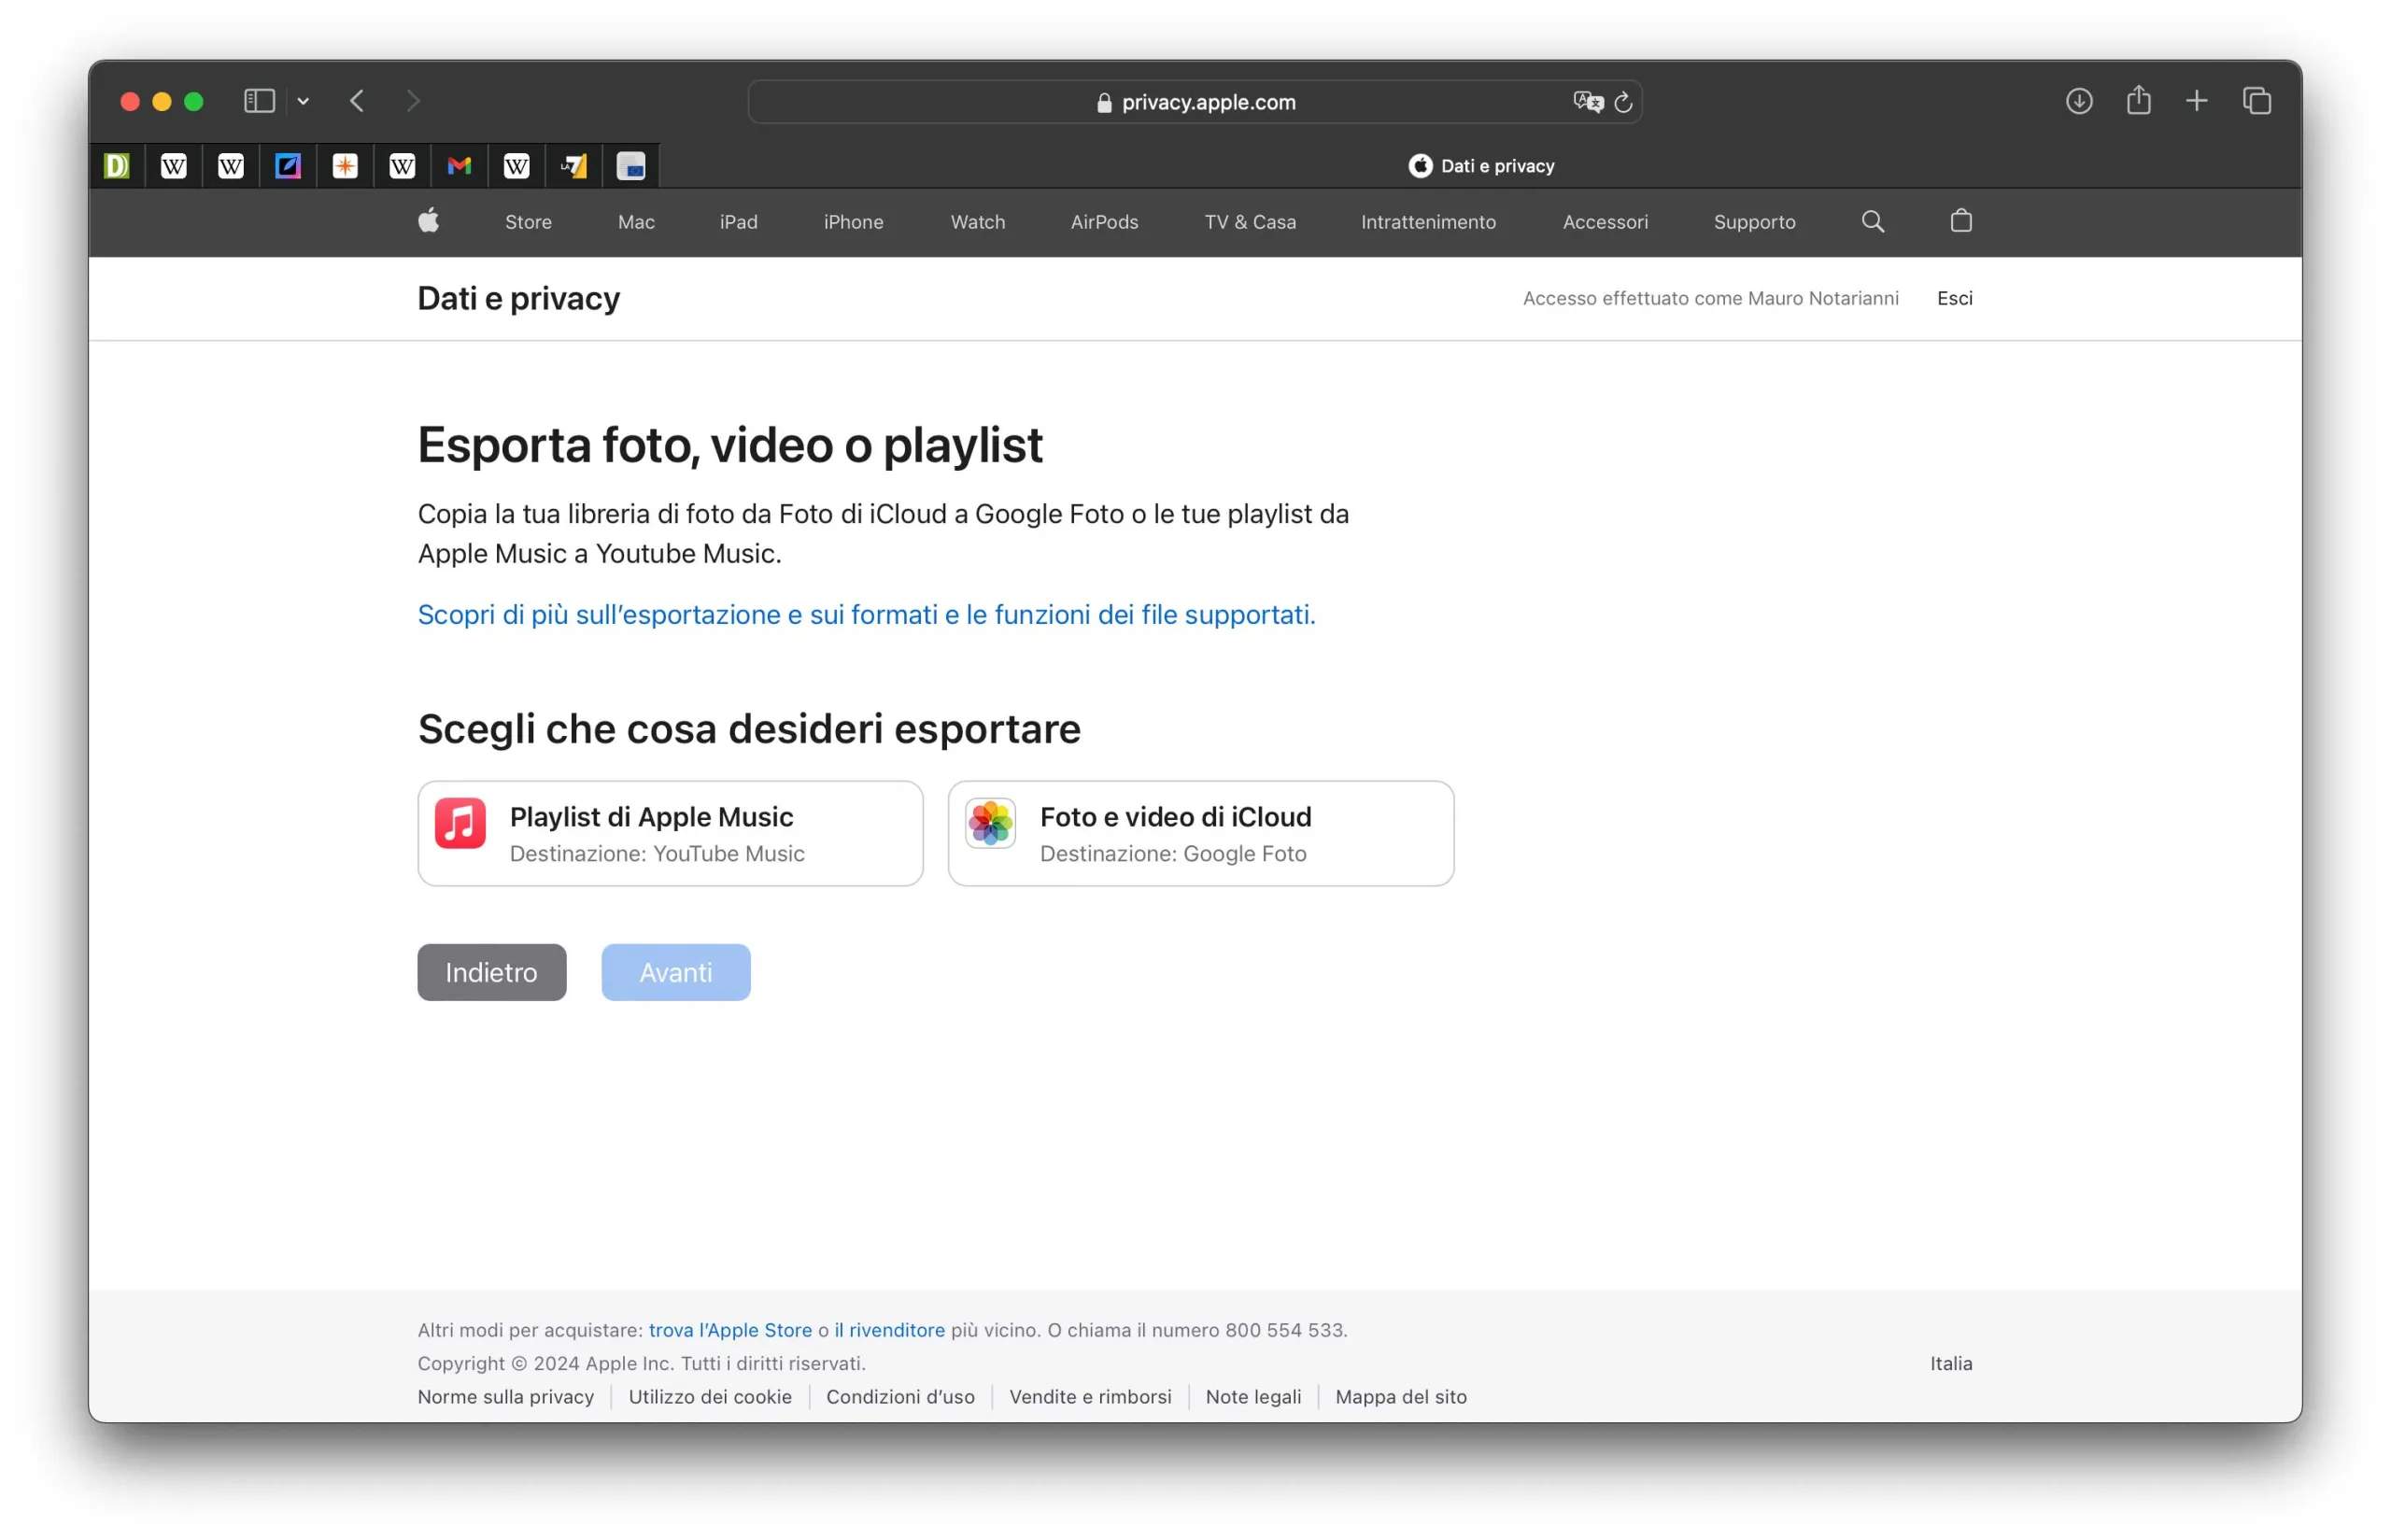This screenshot has height=1540, width=2391.
Task: Click the page reload button in toolbar
Action: [1622, 101]
